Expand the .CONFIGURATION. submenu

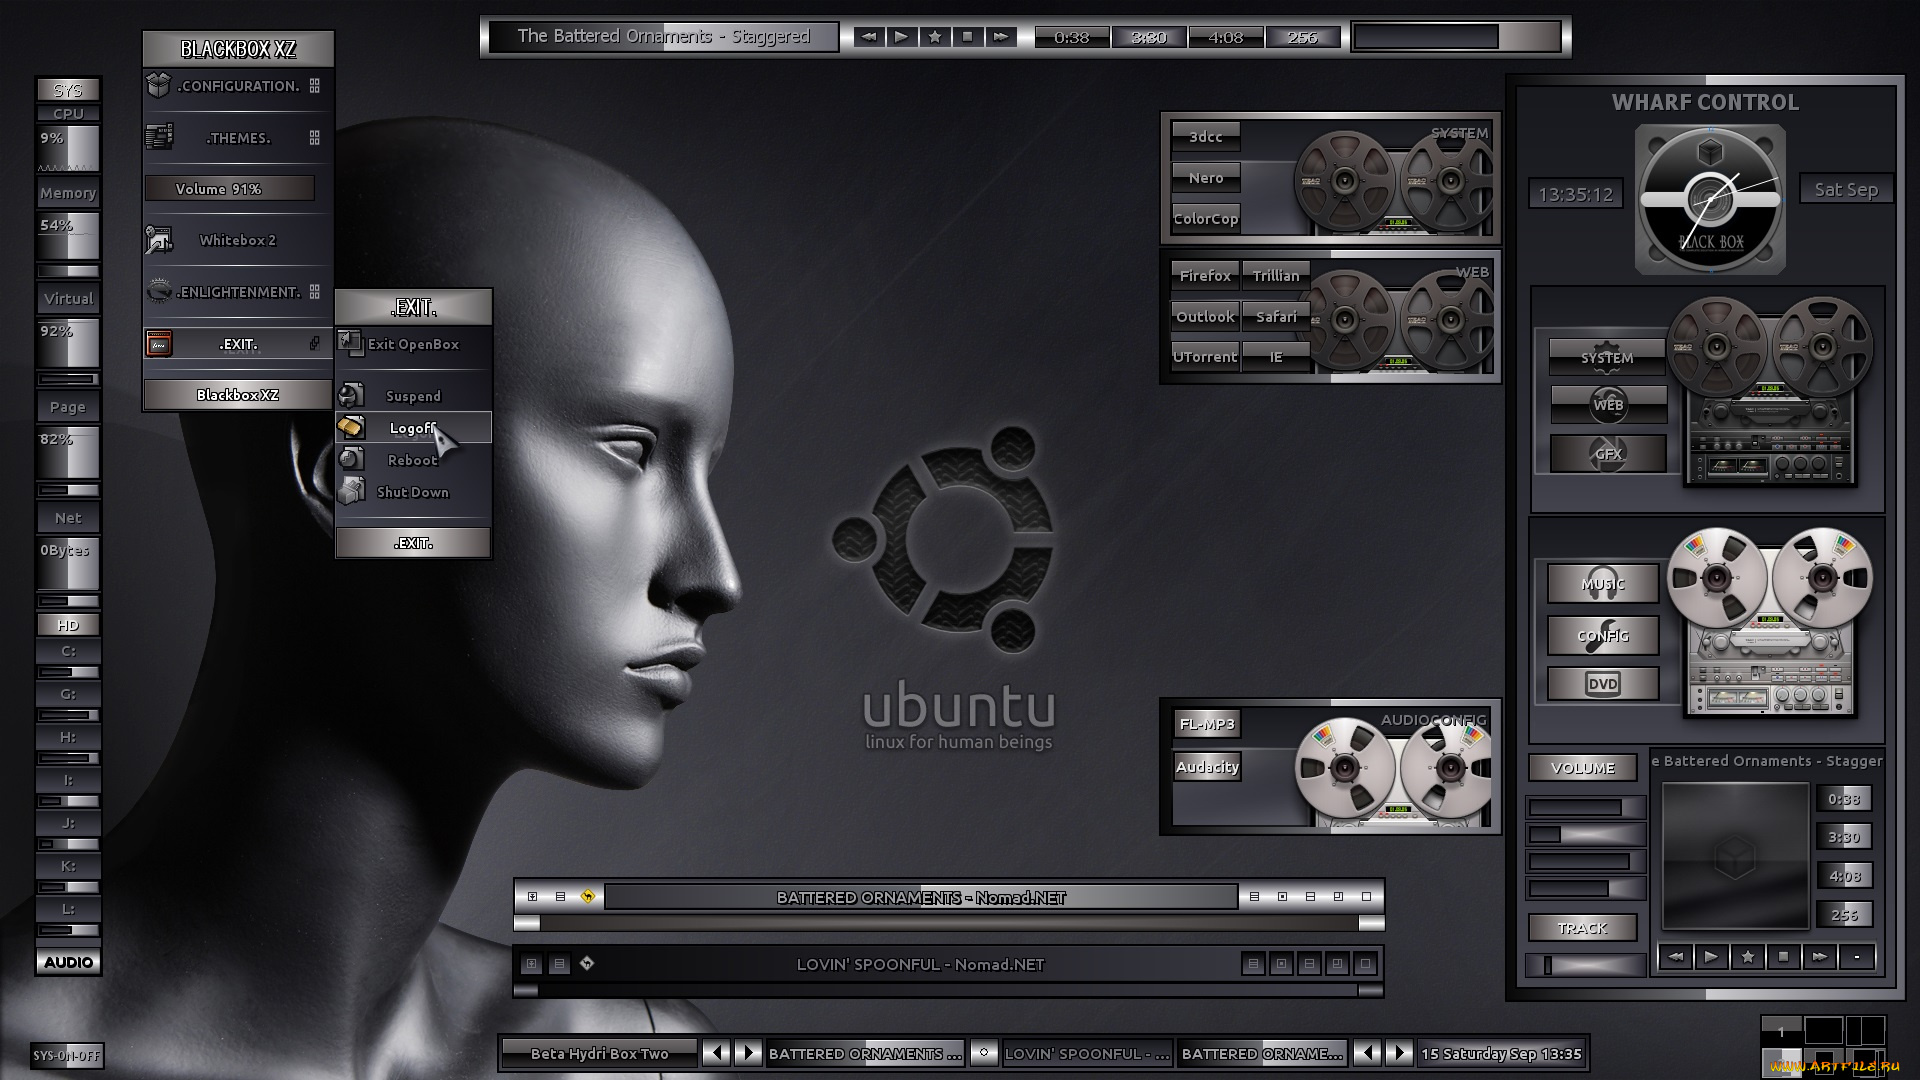click(238, 86)
